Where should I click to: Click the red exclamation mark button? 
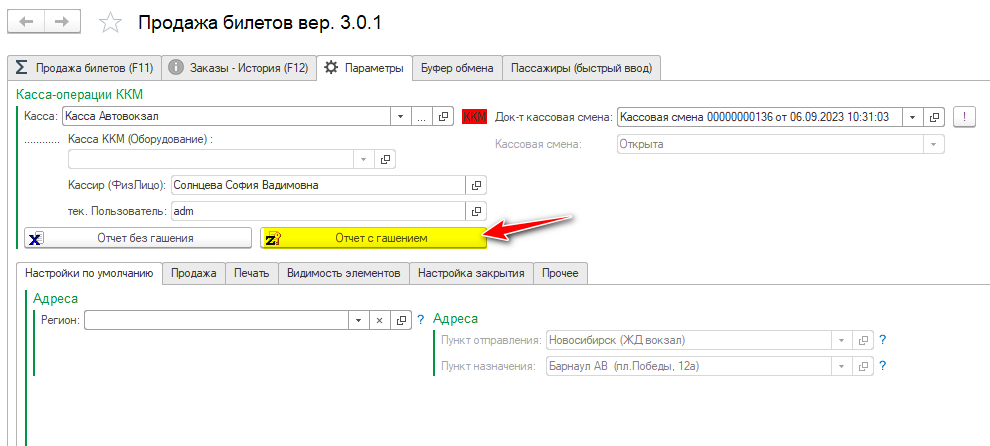tap(964, 117)
